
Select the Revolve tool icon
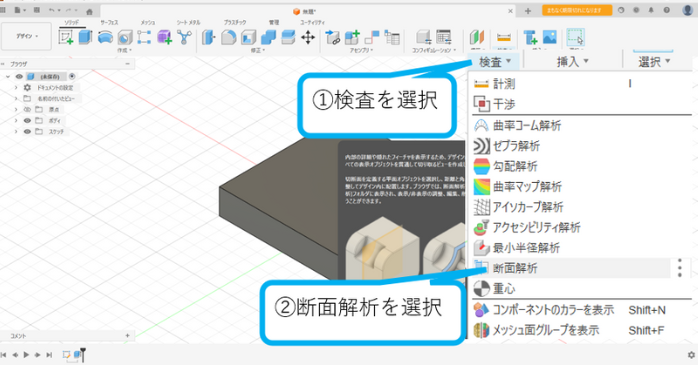(105, 37)
